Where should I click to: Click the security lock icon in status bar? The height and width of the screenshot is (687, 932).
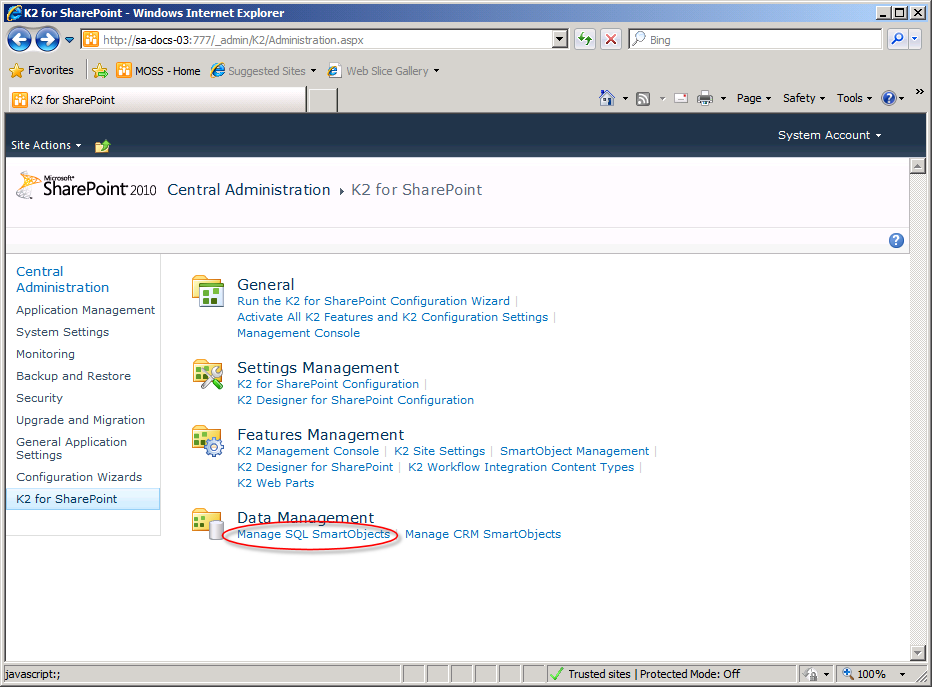click(x=810, y=674)
